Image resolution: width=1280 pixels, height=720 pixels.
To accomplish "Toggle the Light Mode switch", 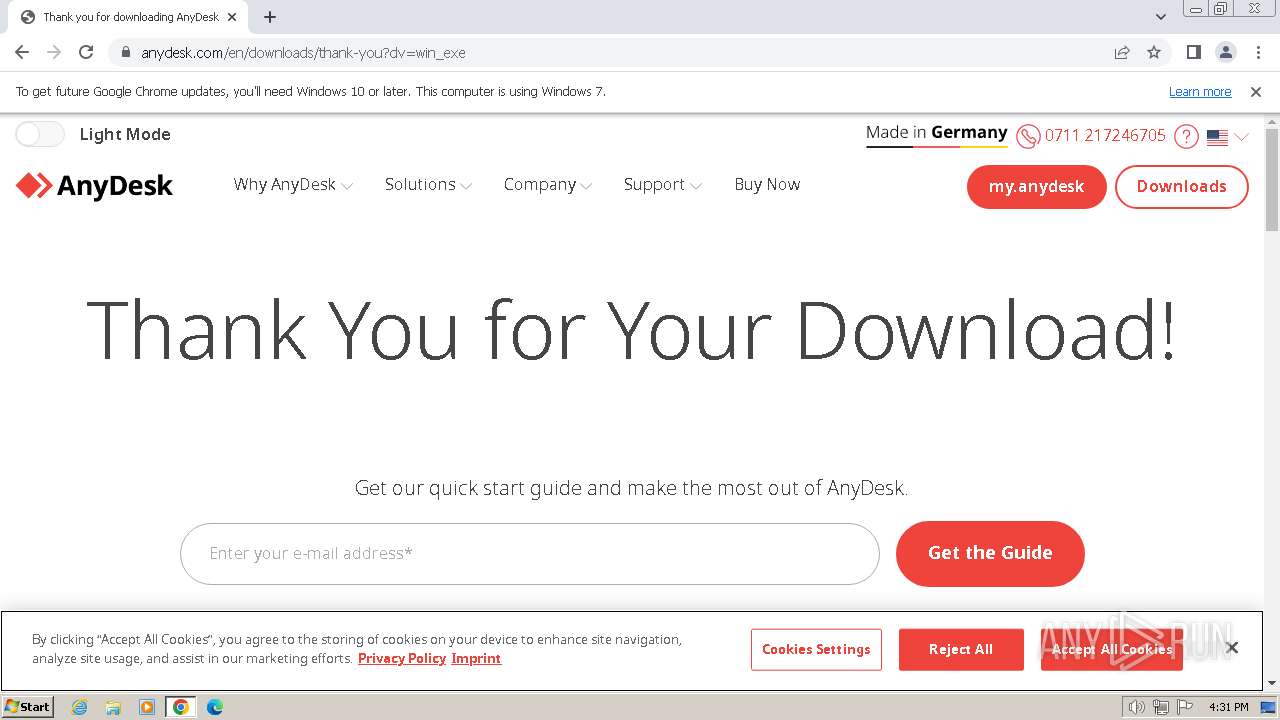I will [40, 134].
